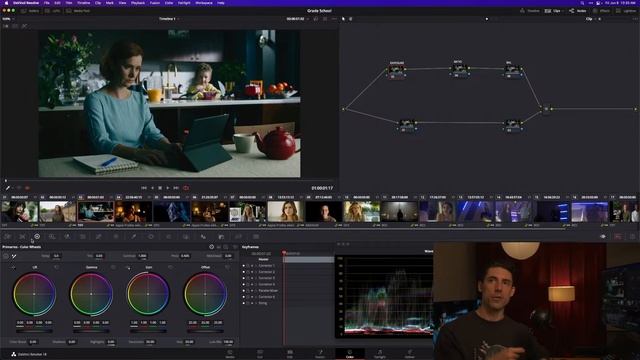Play the clip in viewer
640x360 pixels.
(168, 188)
